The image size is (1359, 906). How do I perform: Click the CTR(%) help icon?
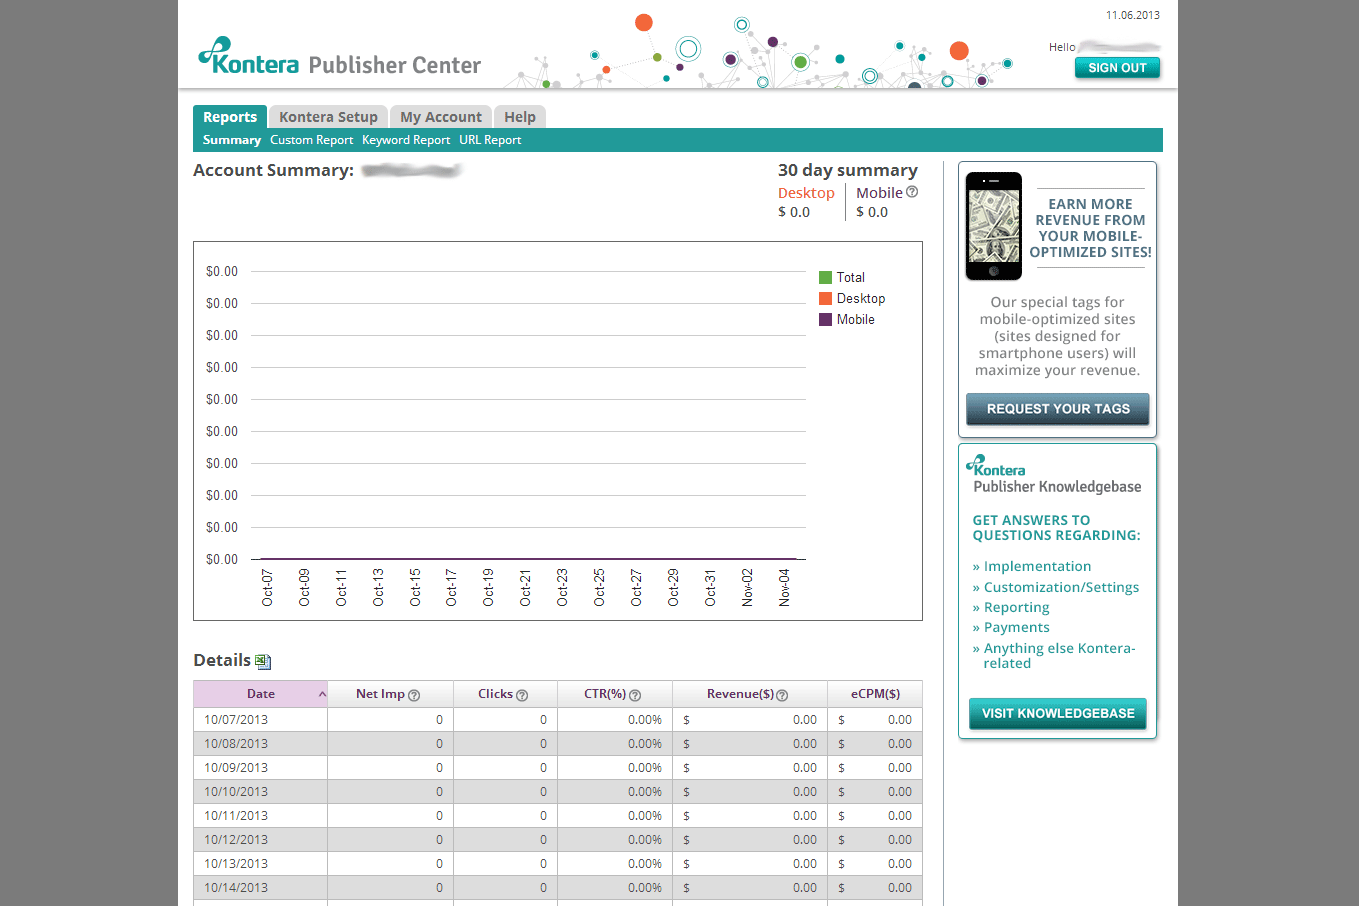(635, 695)
